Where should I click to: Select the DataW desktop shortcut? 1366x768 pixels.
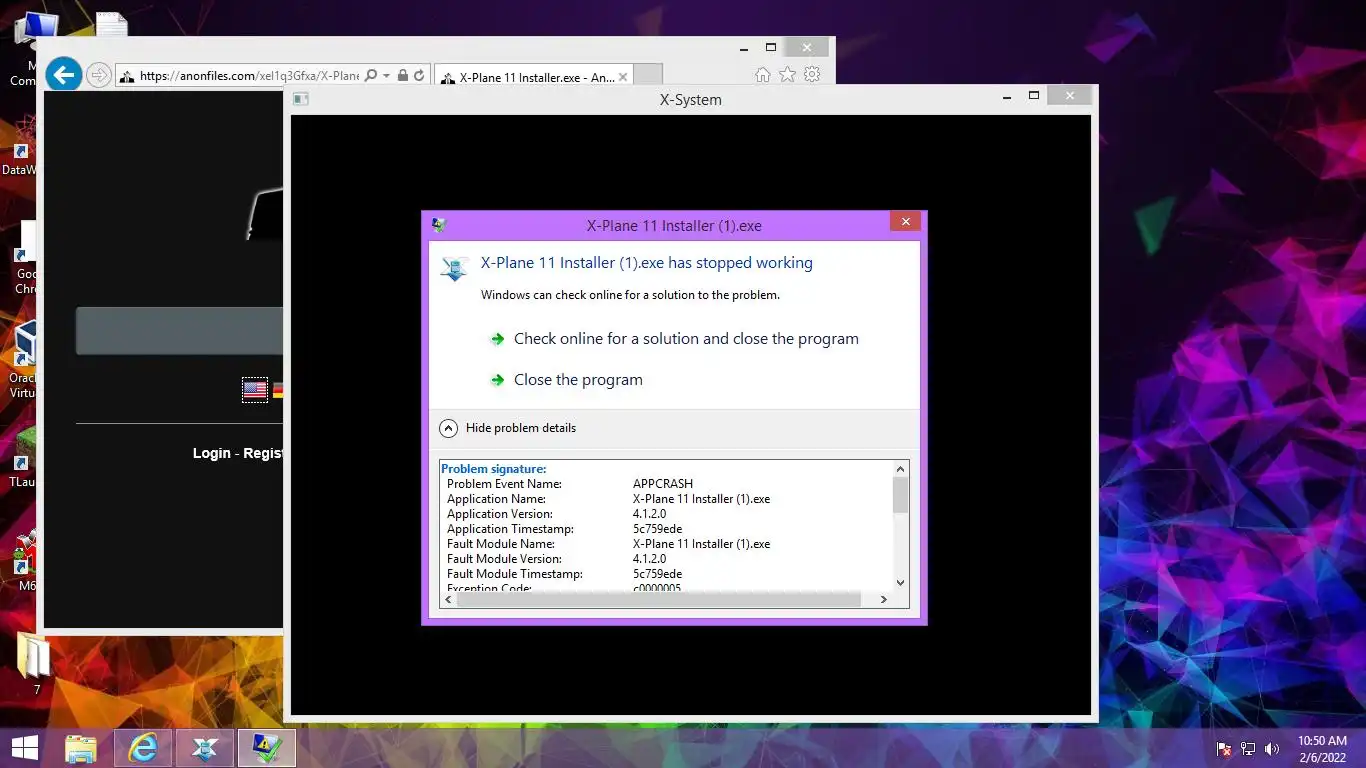[19, 147]
